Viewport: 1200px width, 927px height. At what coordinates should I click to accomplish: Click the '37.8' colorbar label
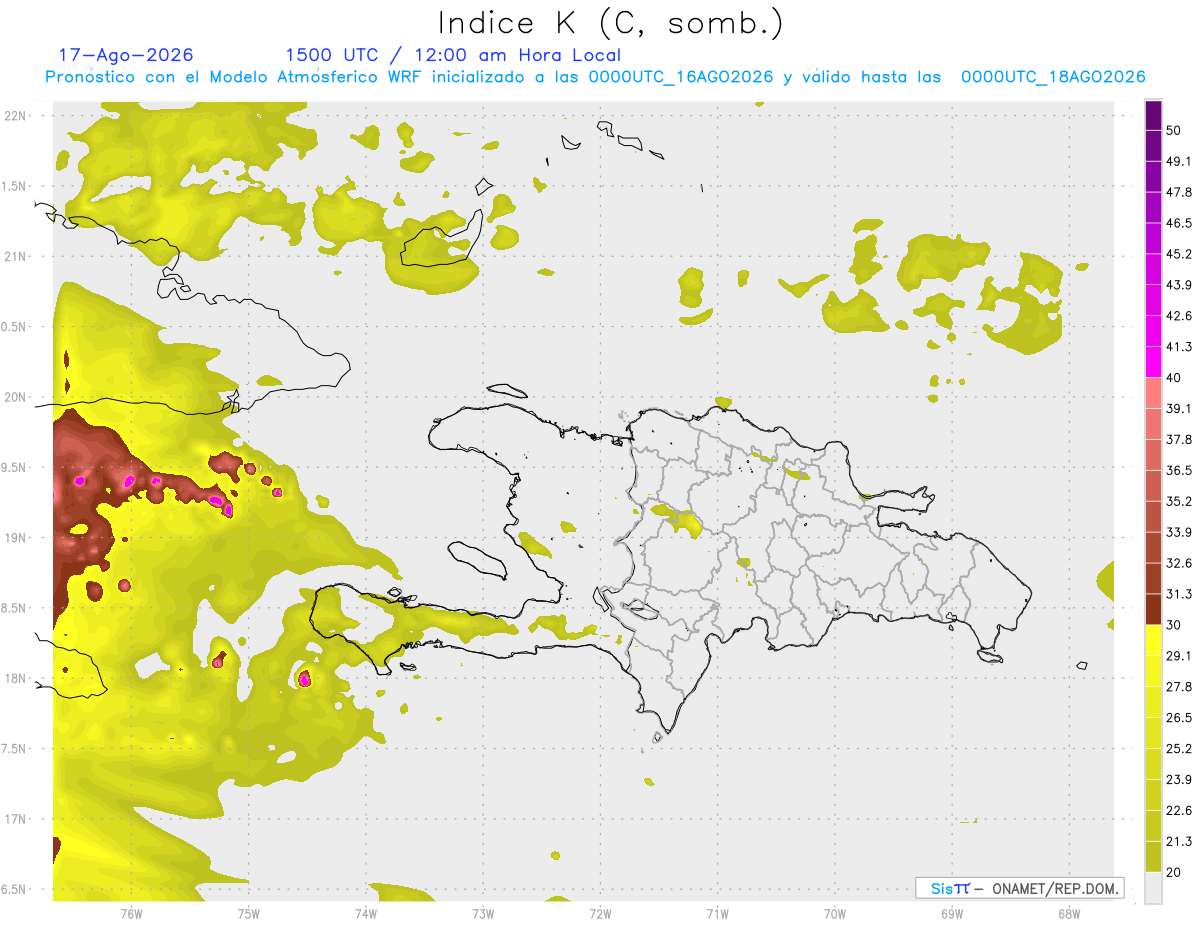click(x=1179, y=439)
